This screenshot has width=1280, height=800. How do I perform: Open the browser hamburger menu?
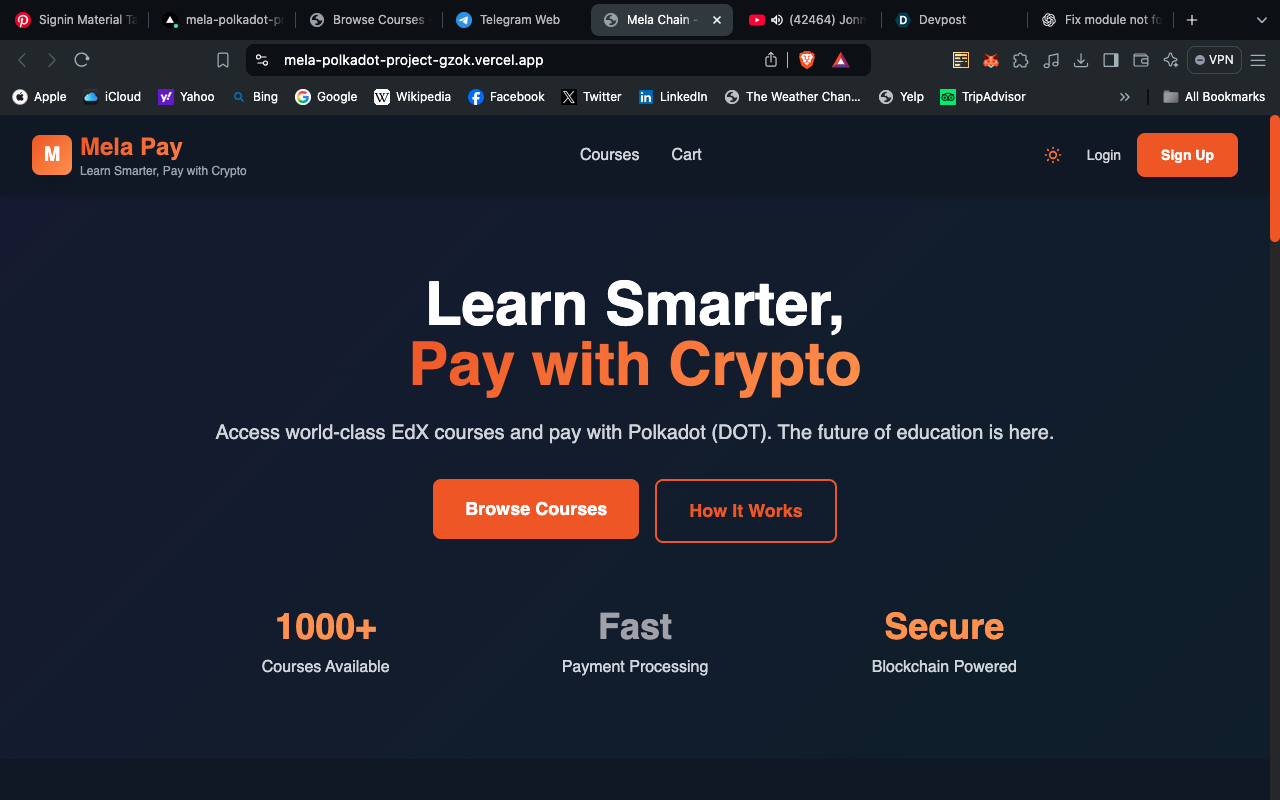pos(1258,60)
